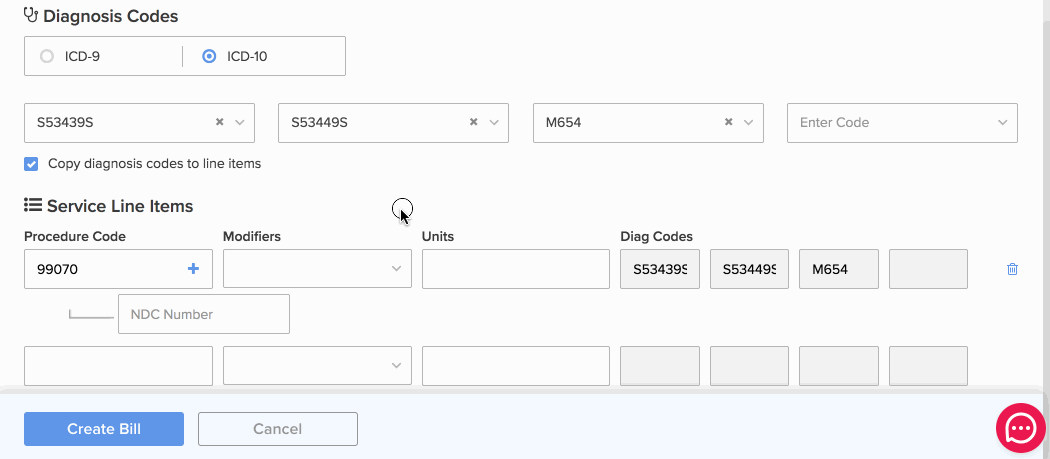Click the plus icon beside procedure 99070
Image resolution: width=1050 pixels, height=459 pixels.
click(194, 269)
